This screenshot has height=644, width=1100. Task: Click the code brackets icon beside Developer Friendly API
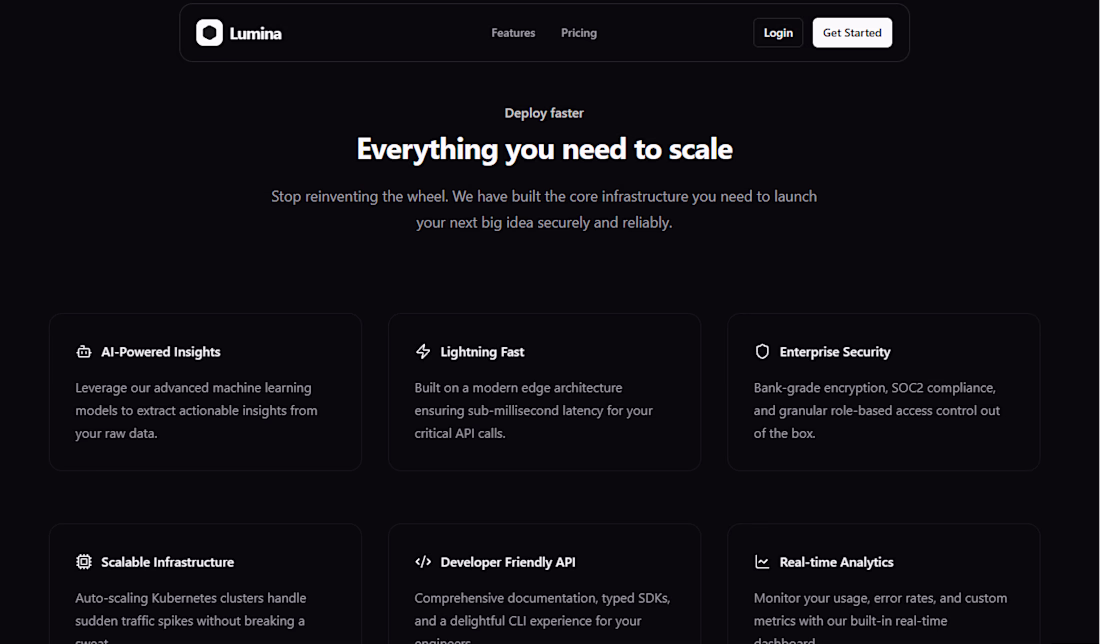coord(423,562)
